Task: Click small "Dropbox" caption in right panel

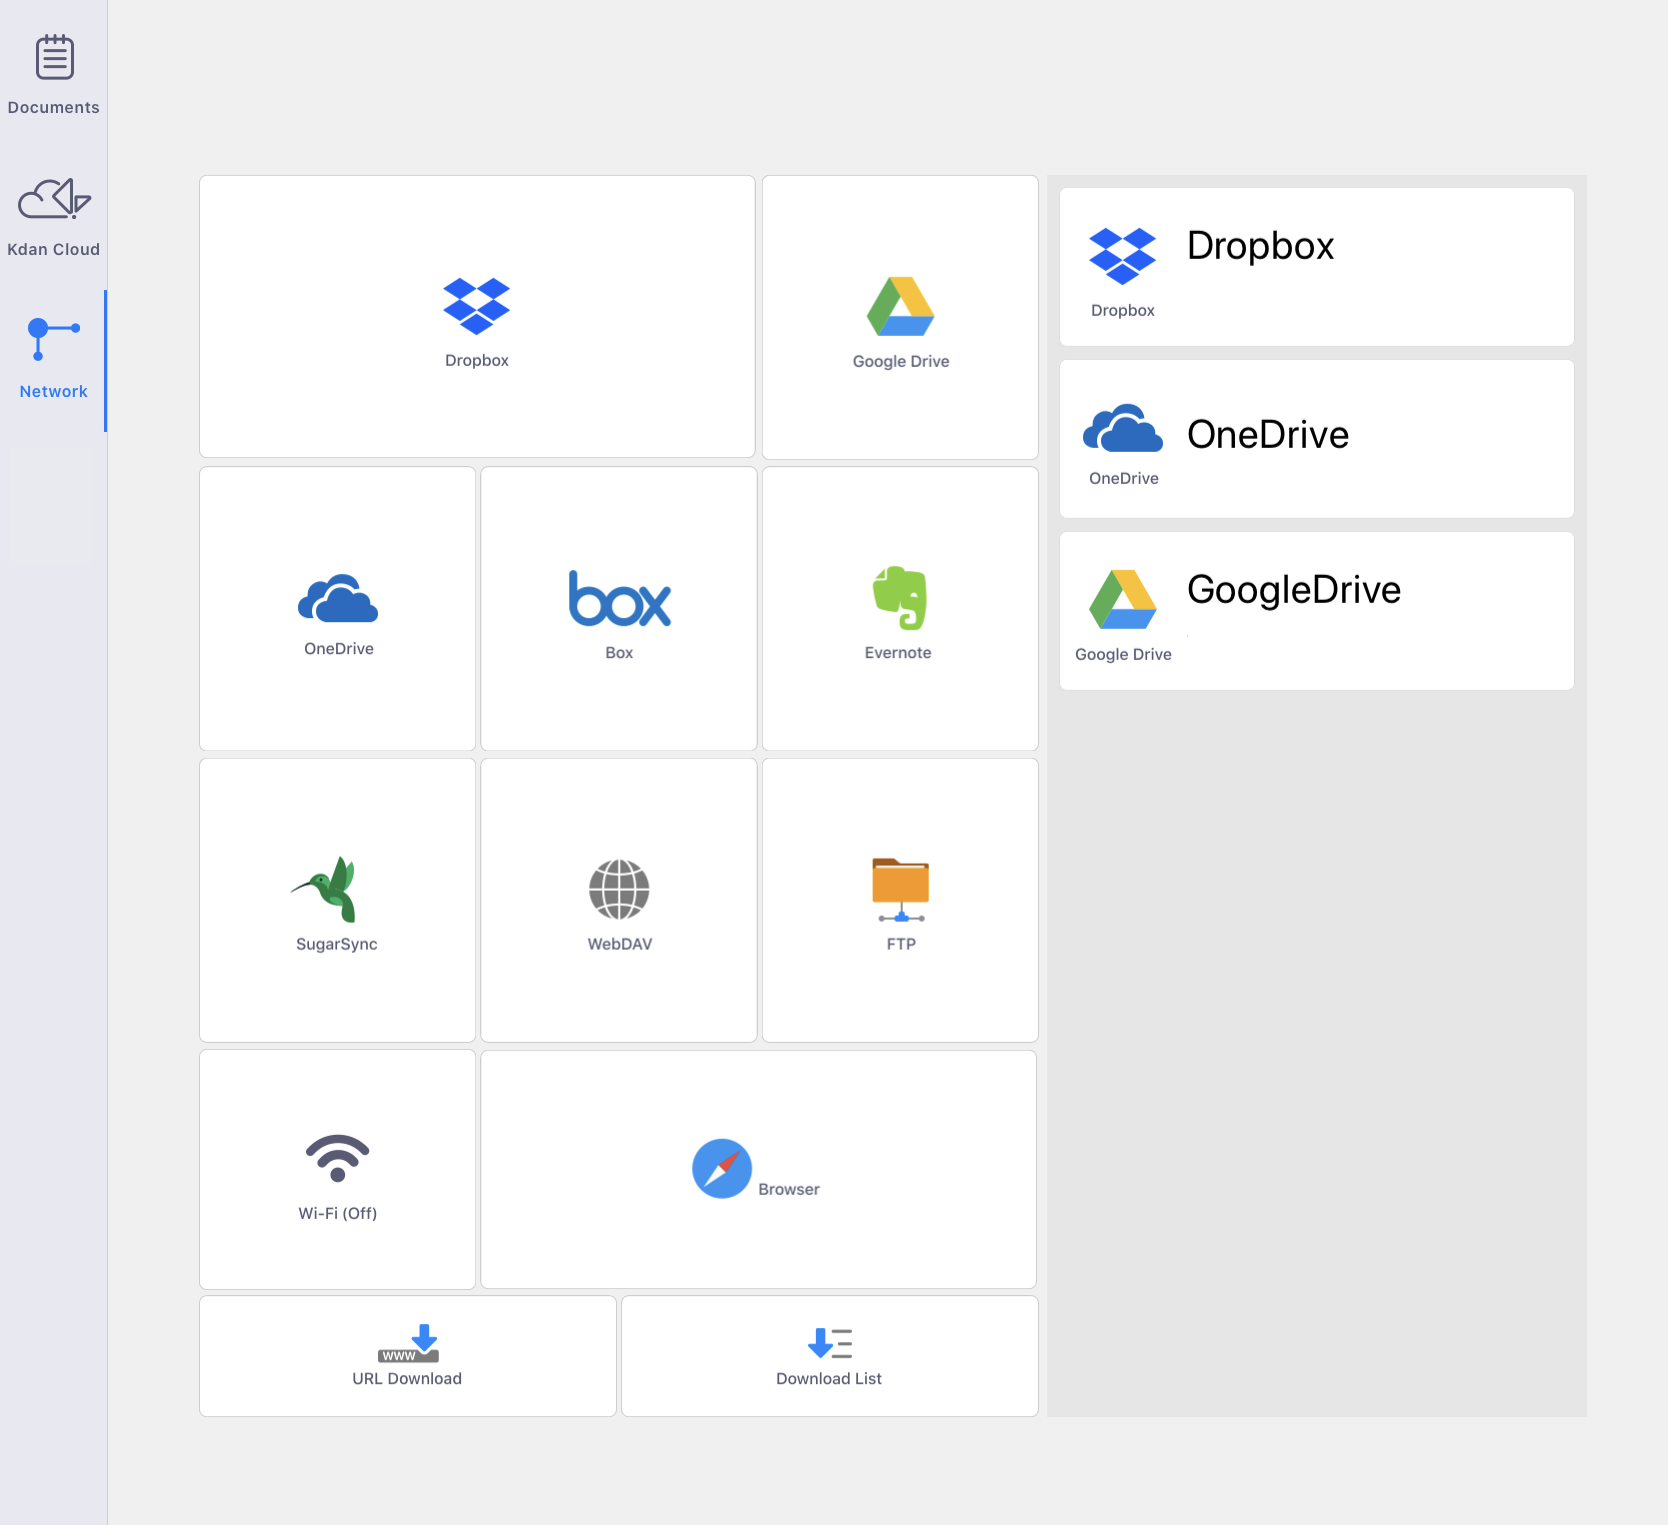Action: pyautogui.click(x=1123, y=310)
